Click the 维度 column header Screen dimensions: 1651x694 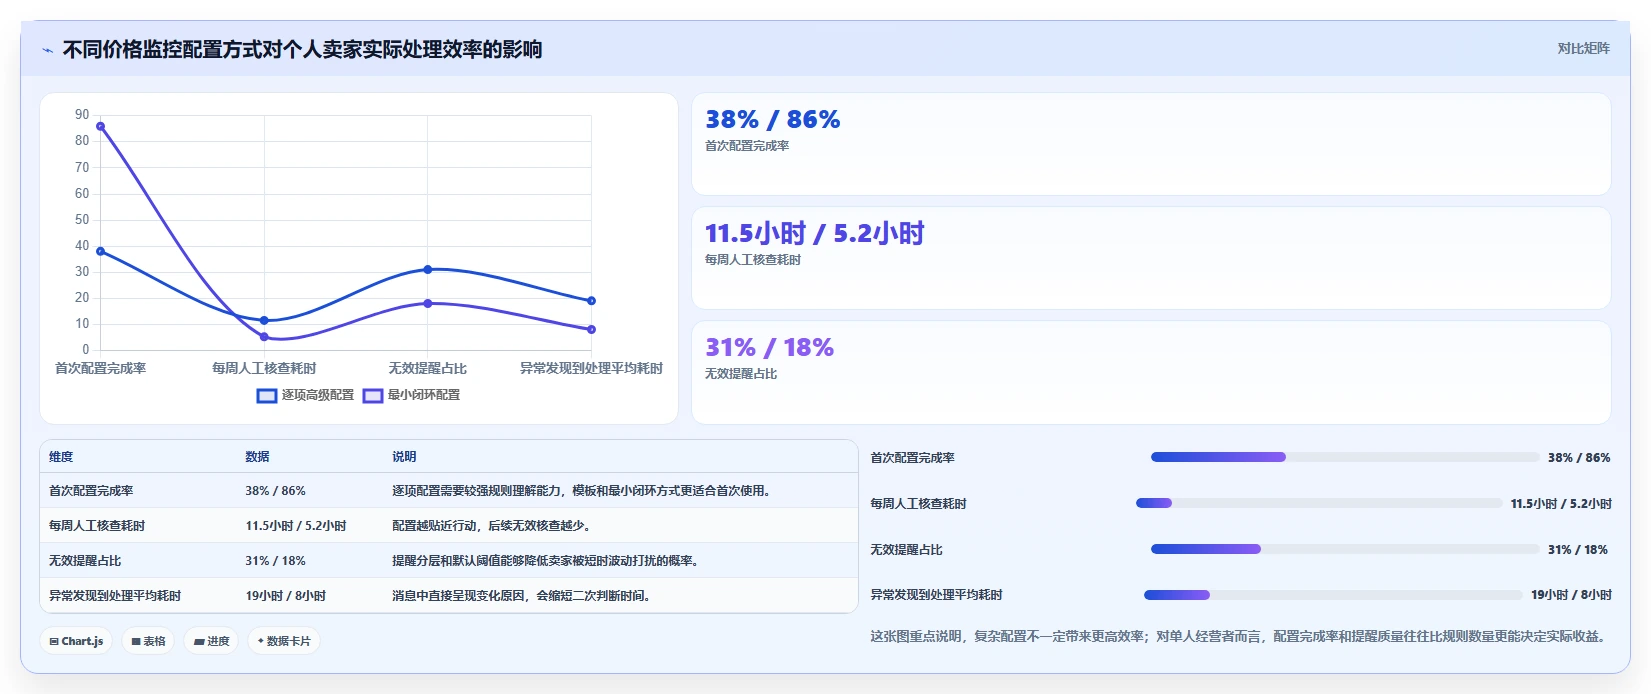61,456
